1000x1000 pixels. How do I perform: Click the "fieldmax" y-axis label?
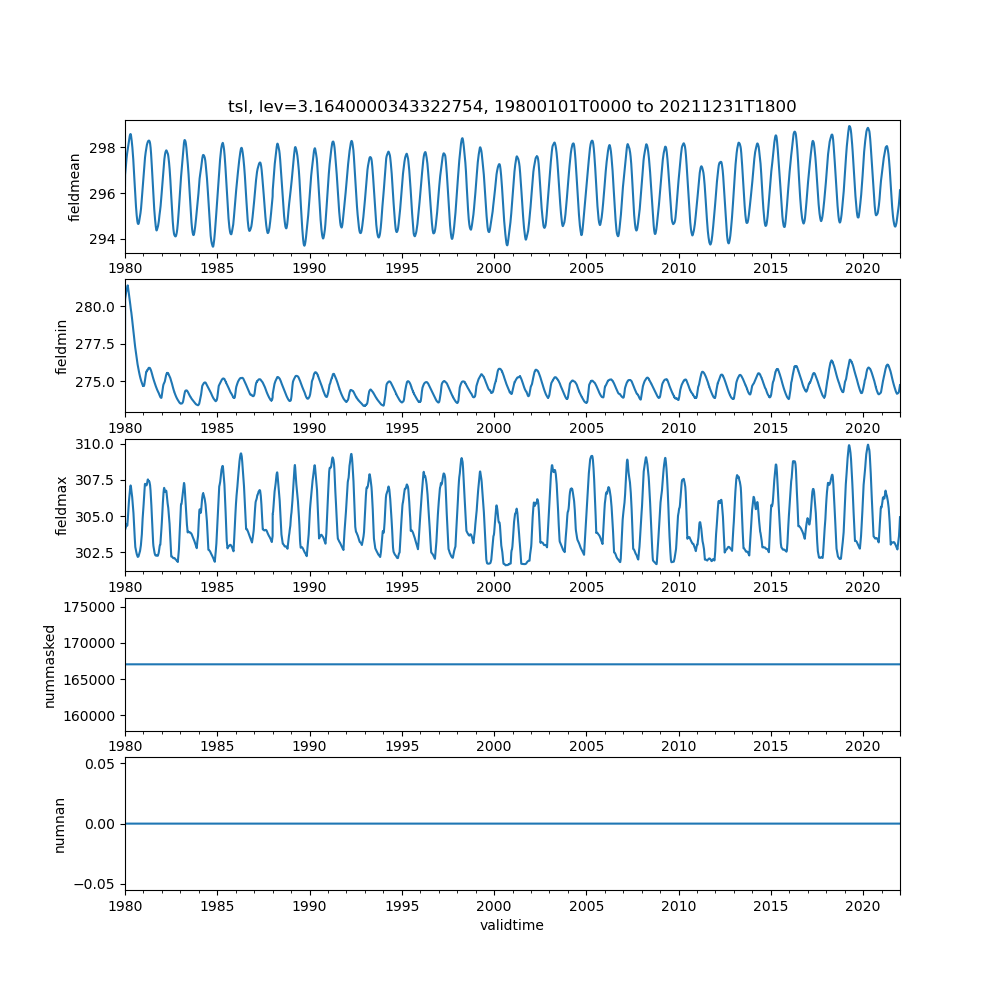point(61,505)
